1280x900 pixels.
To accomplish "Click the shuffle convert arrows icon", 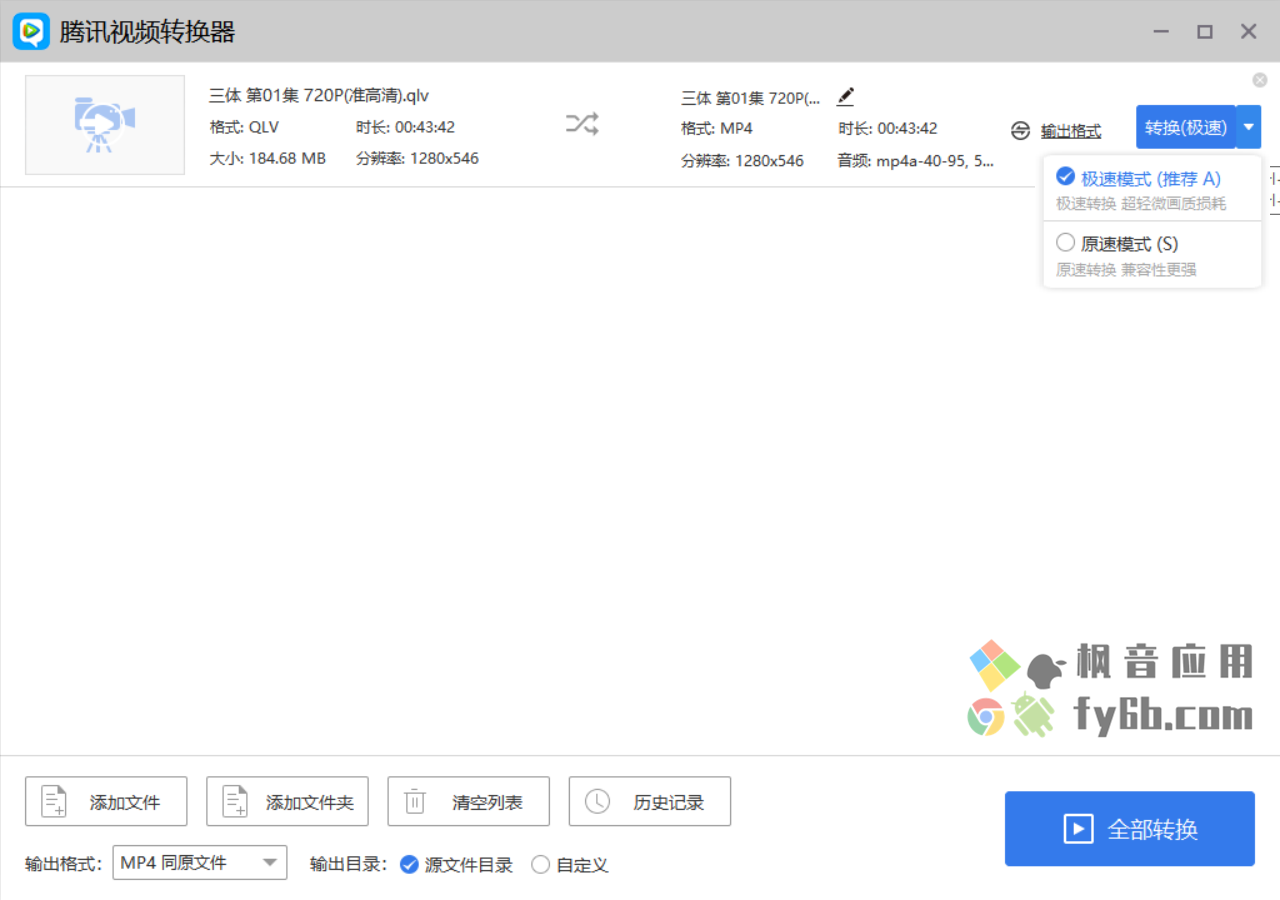I will pyautogui.click(x=582, y=124).
